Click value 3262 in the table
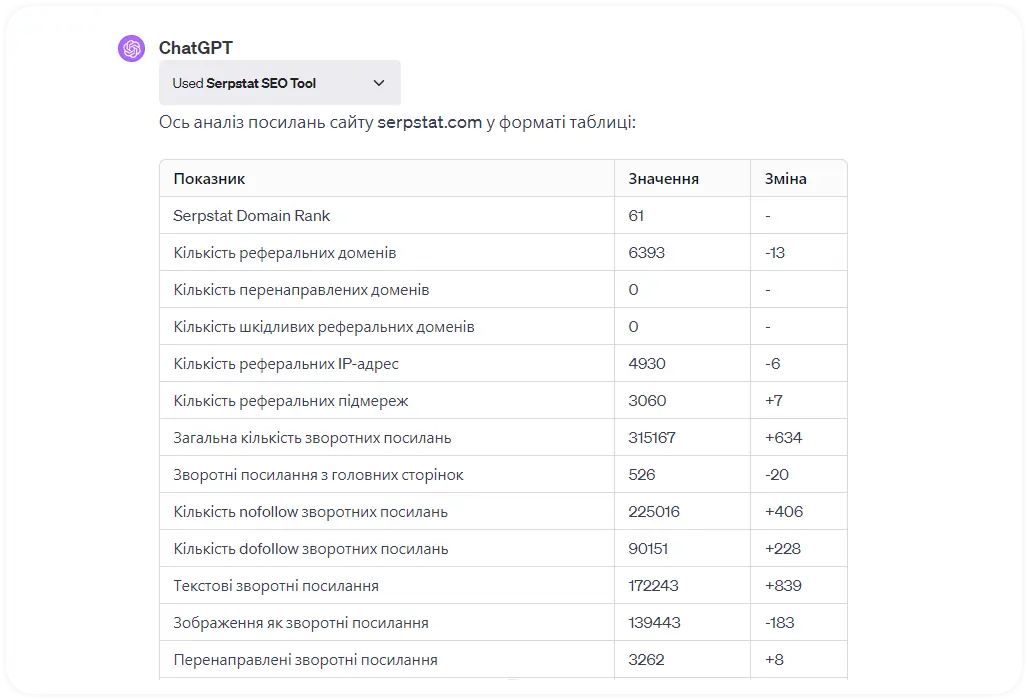 click(646, 660)
